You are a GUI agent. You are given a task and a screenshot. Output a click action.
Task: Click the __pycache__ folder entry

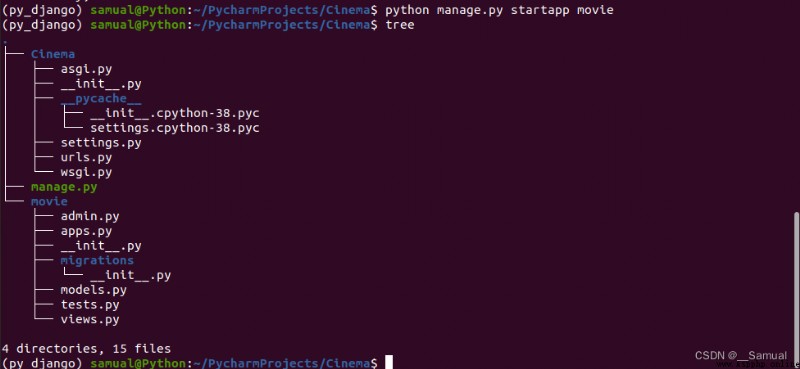pyautogui.click(x=101, y=99)
